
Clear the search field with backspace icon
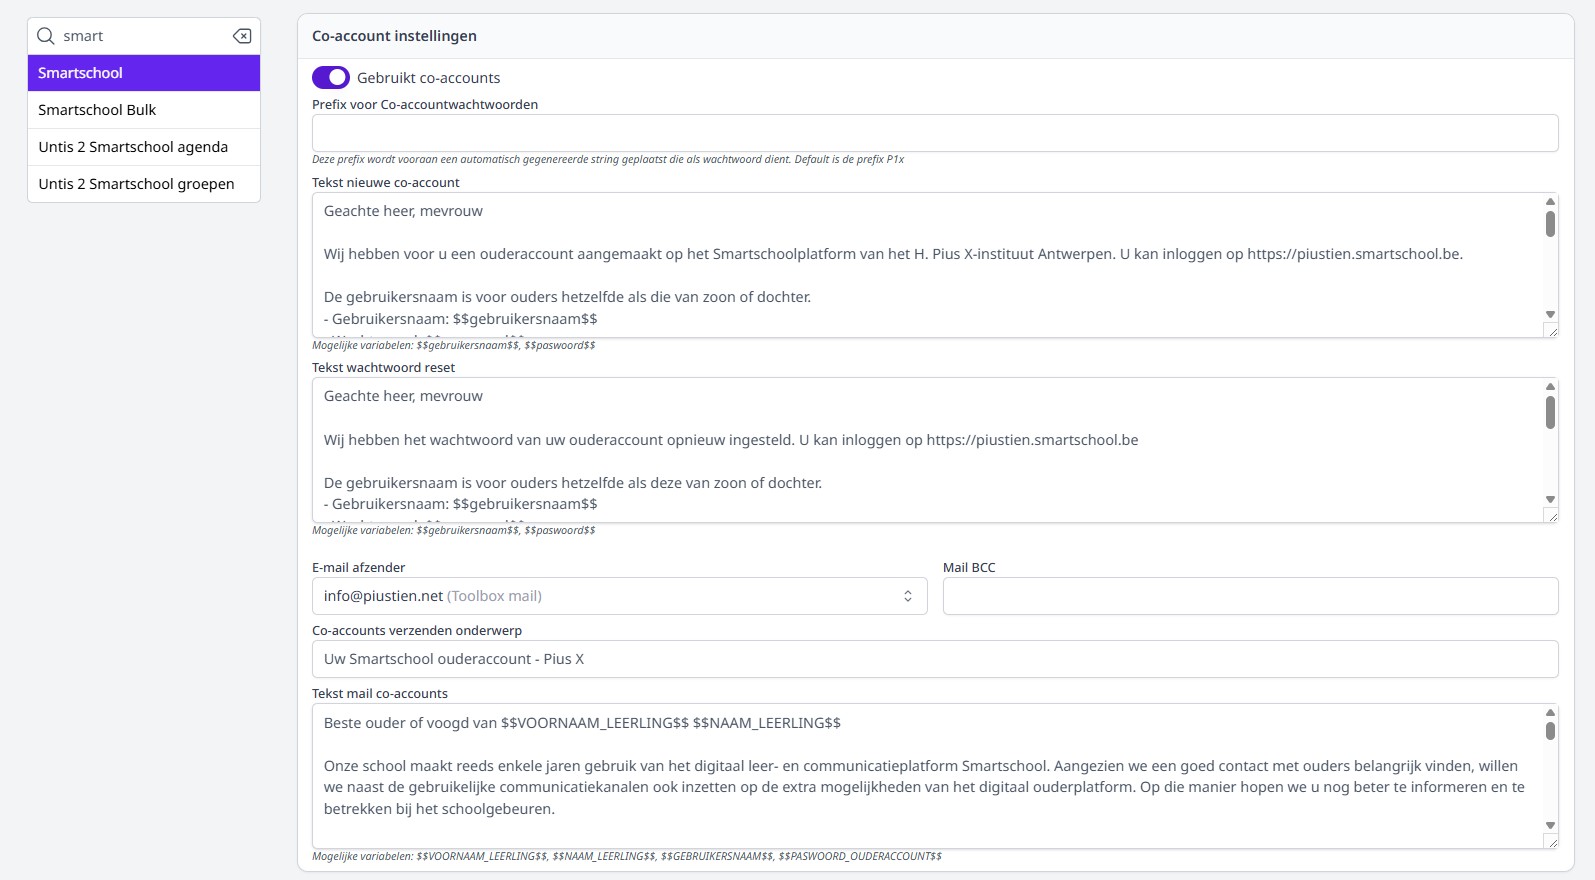(242, 36)
